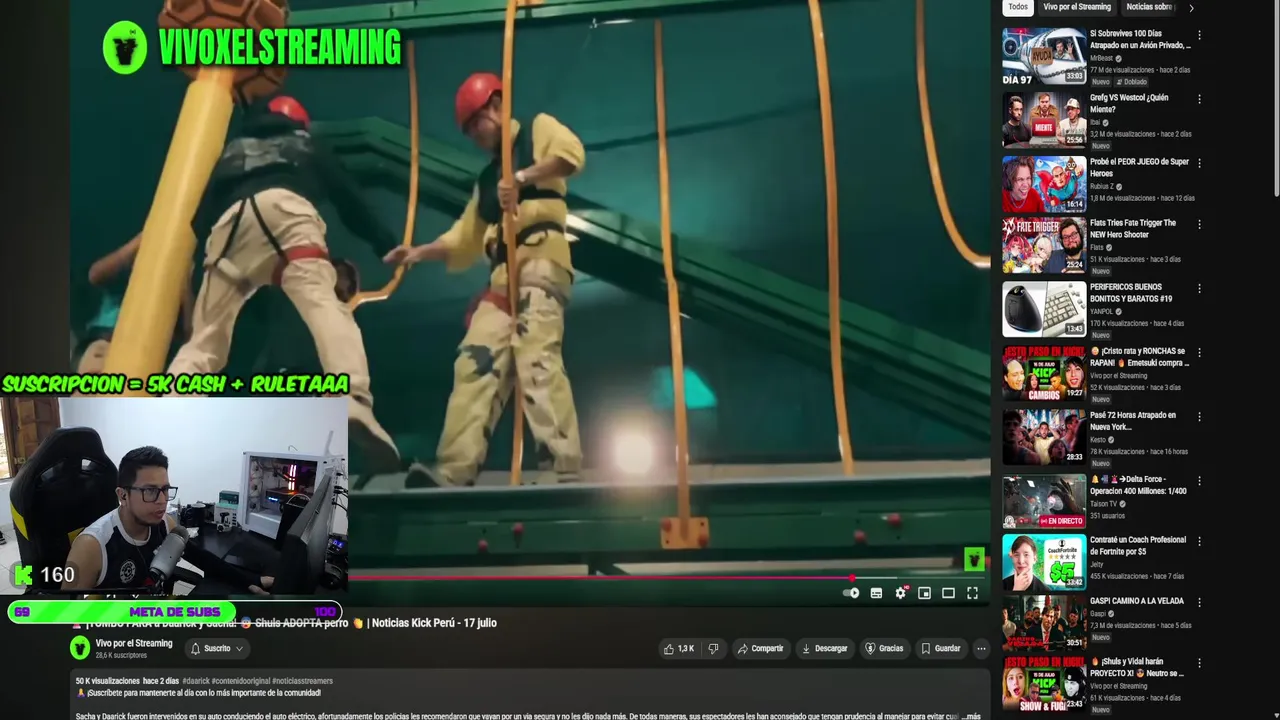Show more filter chips with the right arrow

point(1191,8)
